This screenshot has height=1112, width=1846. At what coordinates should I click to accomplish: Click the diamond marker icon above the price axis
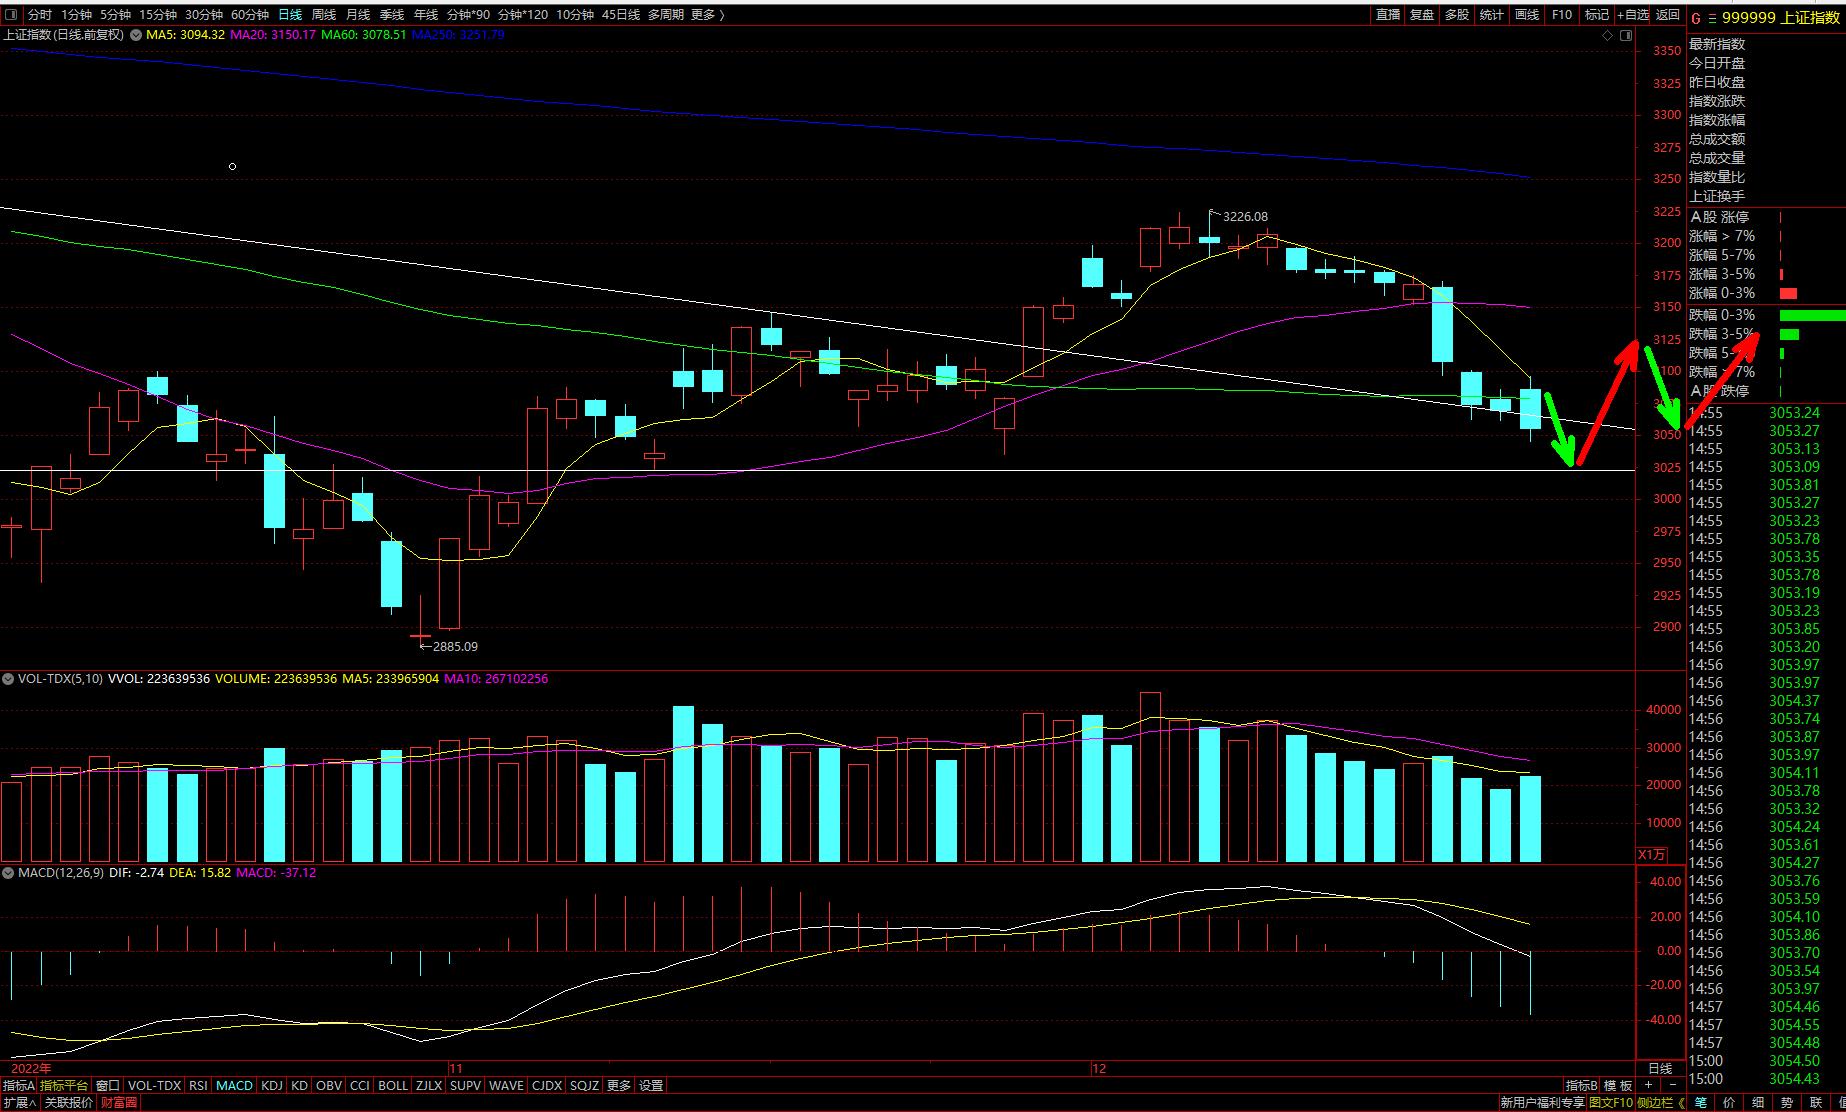1608,35
